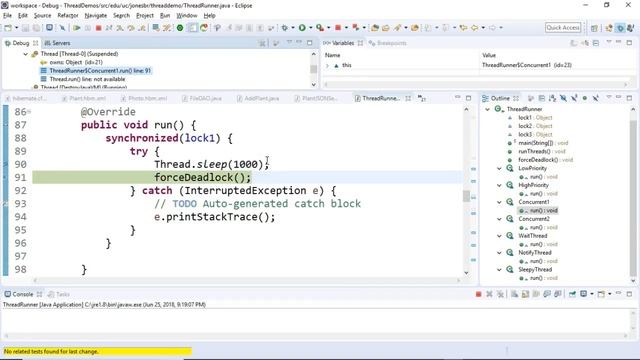
Task: Open the New file dropdown arrow
Action: (16, 28)
